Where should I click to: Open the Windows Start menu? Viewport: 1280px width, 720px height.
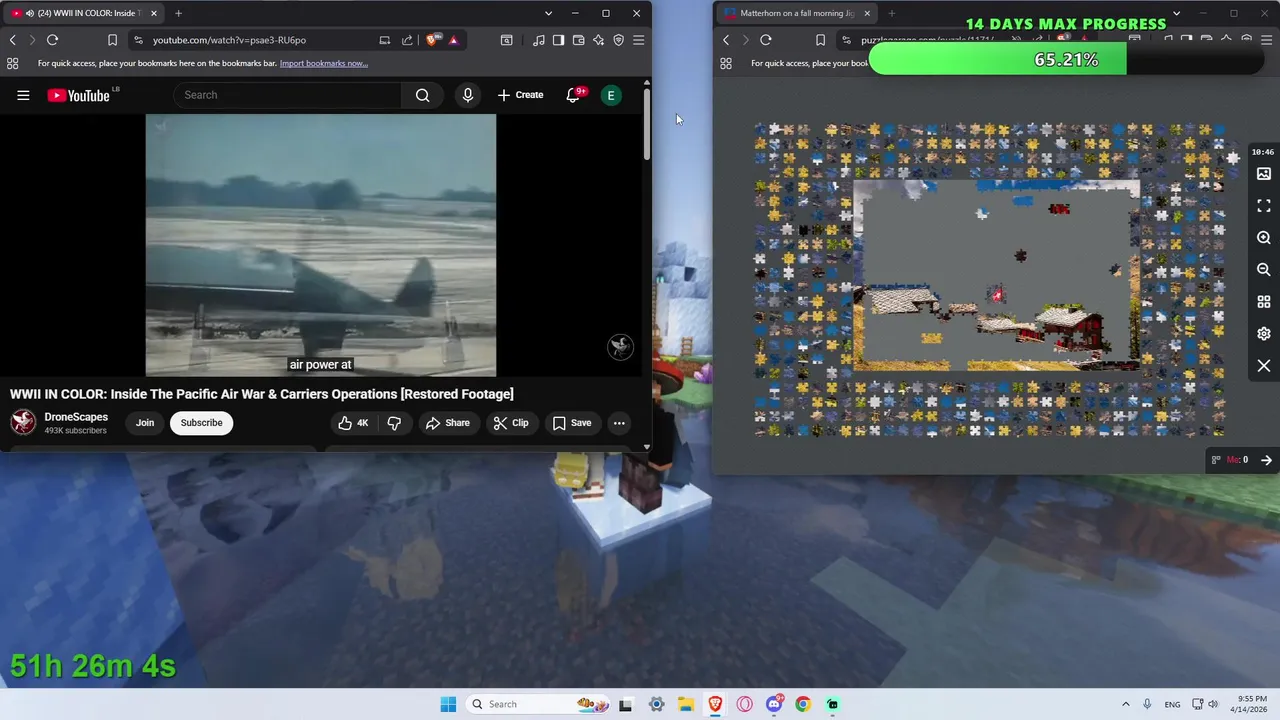(448, 704)
